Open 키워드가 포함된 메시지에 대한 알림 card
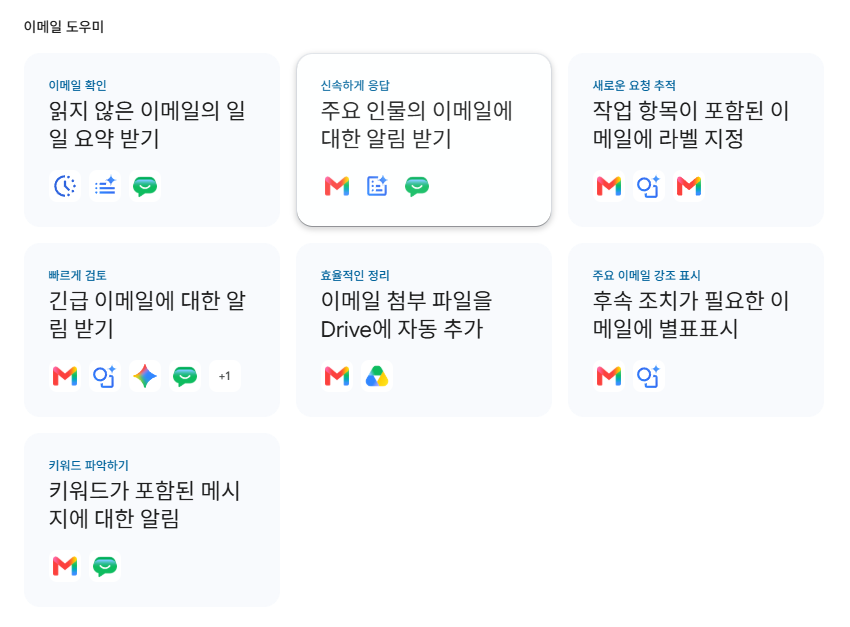850x627 pixels. point(152,520)
